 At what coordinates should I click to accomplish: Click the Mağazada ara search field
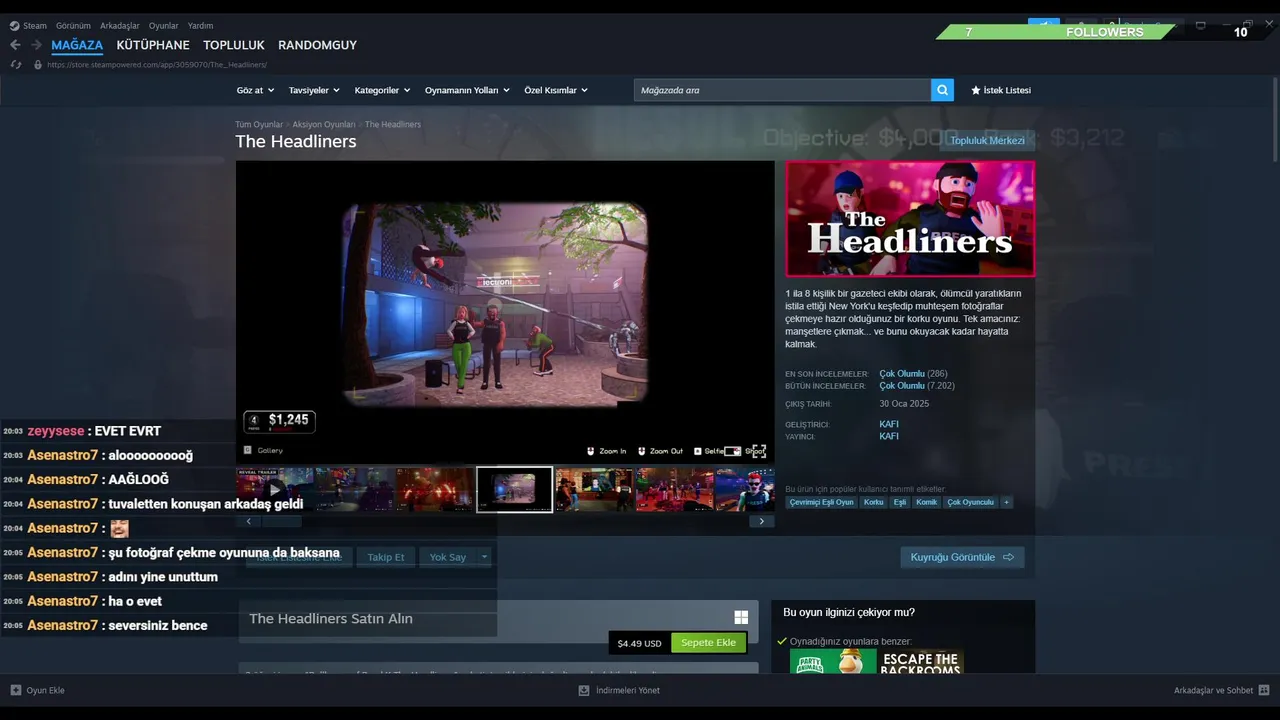pyautogui.click(x=782, y=90)
